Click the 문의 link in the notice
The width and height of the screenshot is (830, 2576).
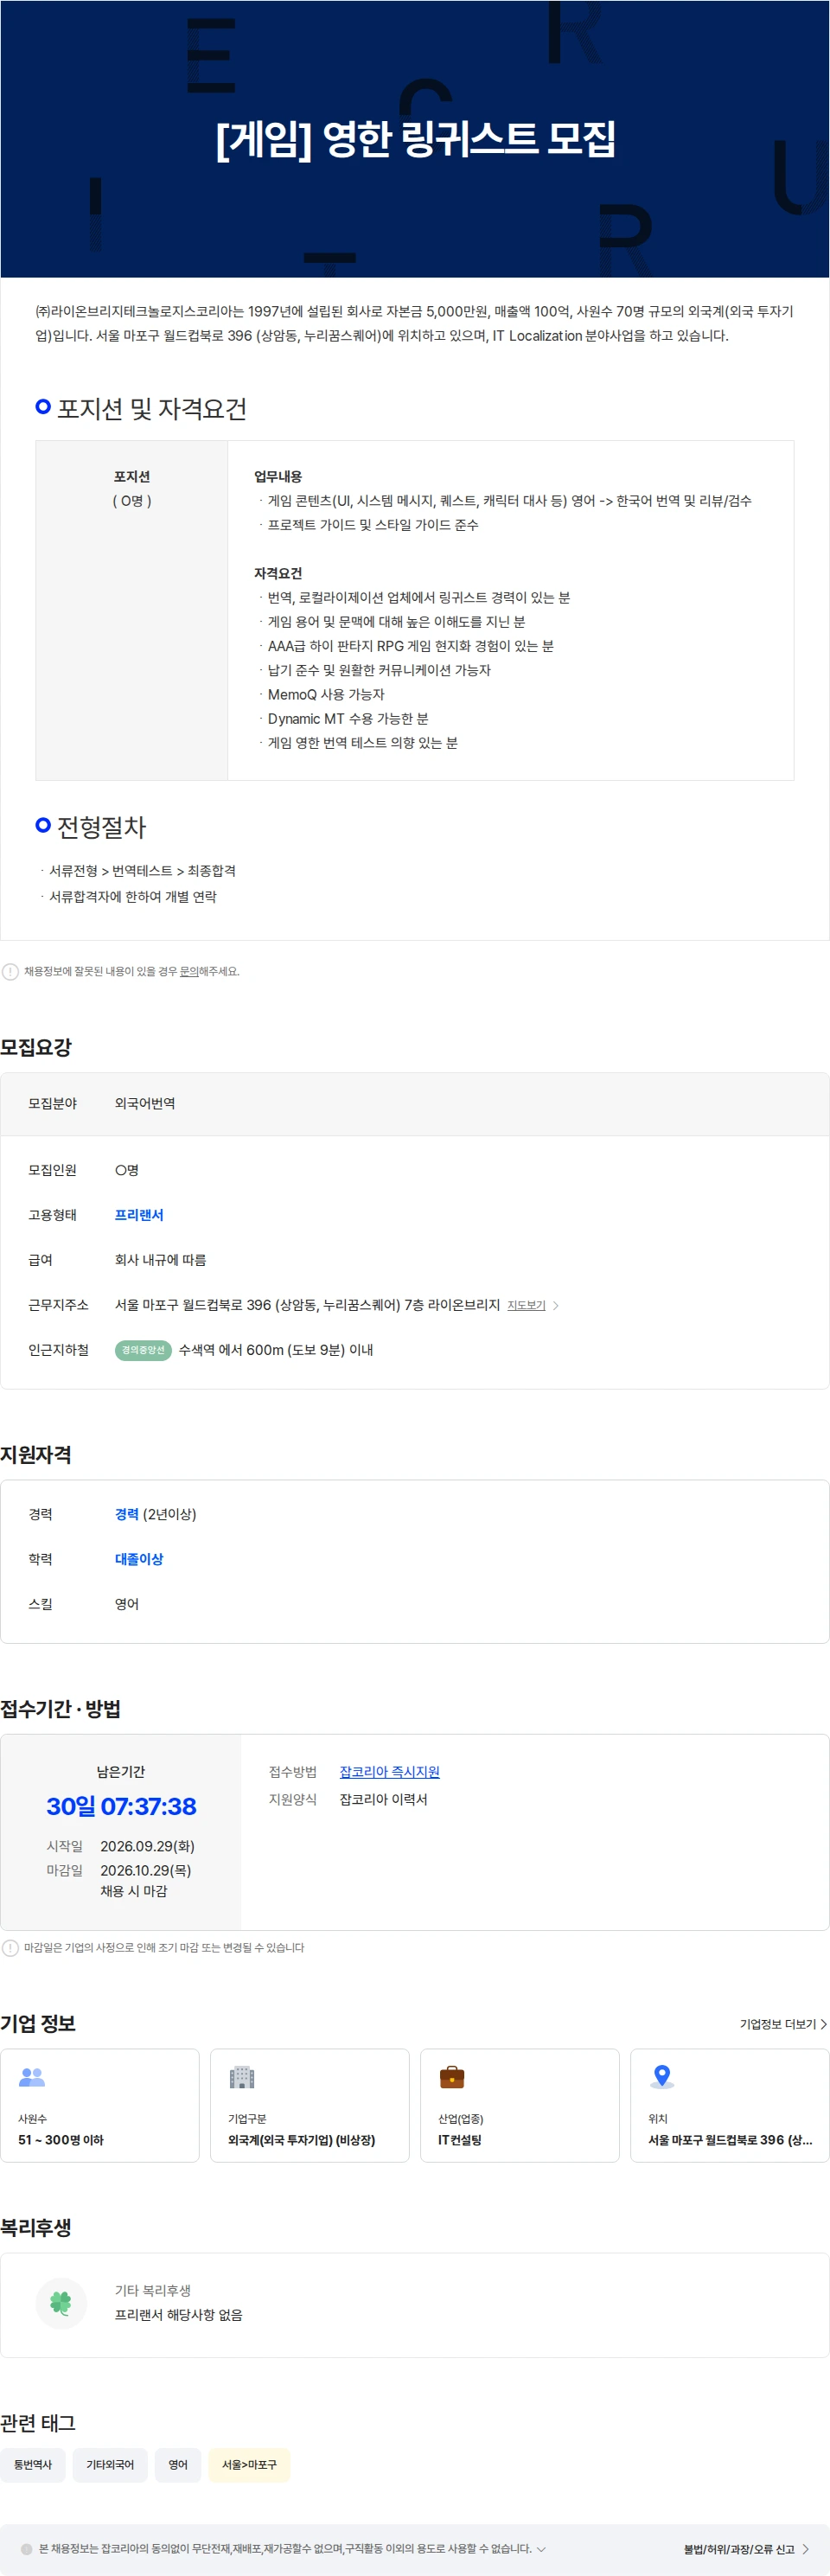coord(189,971)
